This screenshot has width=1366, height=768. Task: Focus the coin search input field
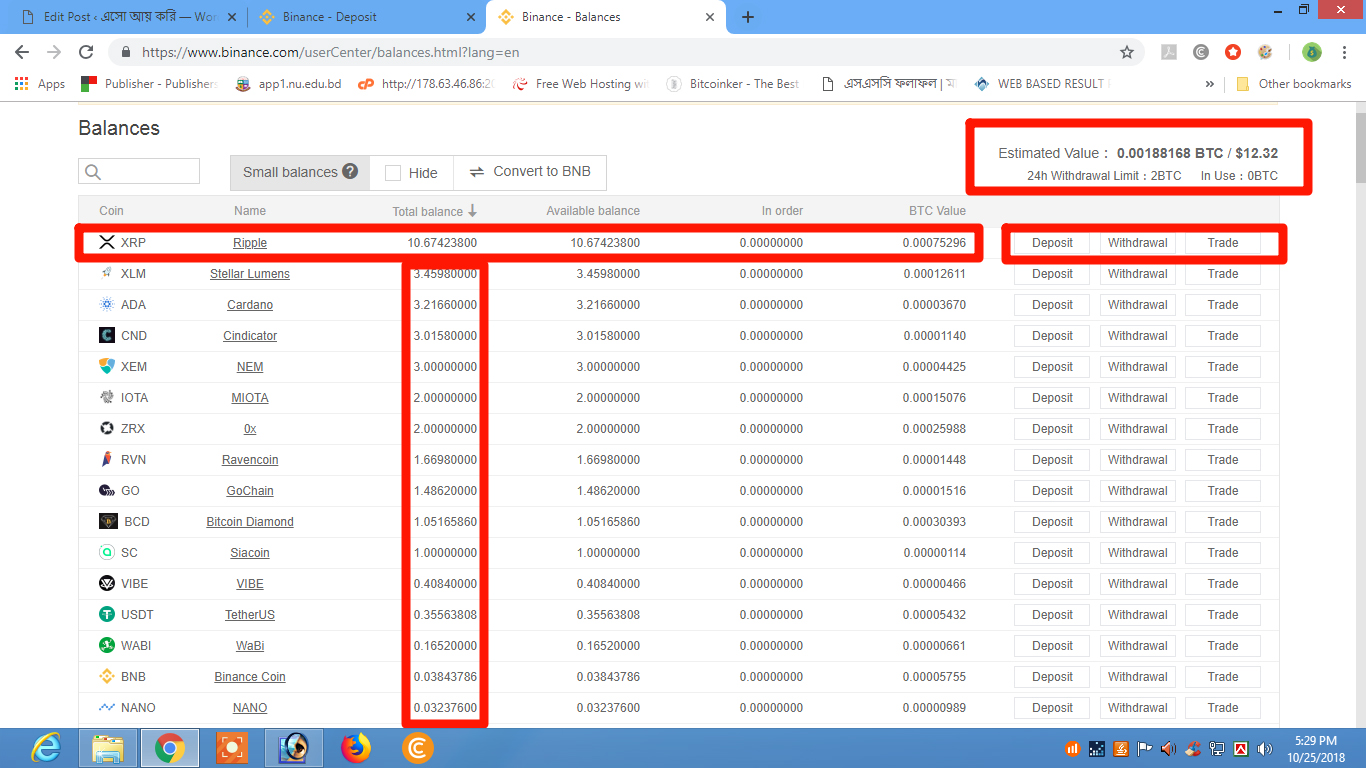[139, 171]
